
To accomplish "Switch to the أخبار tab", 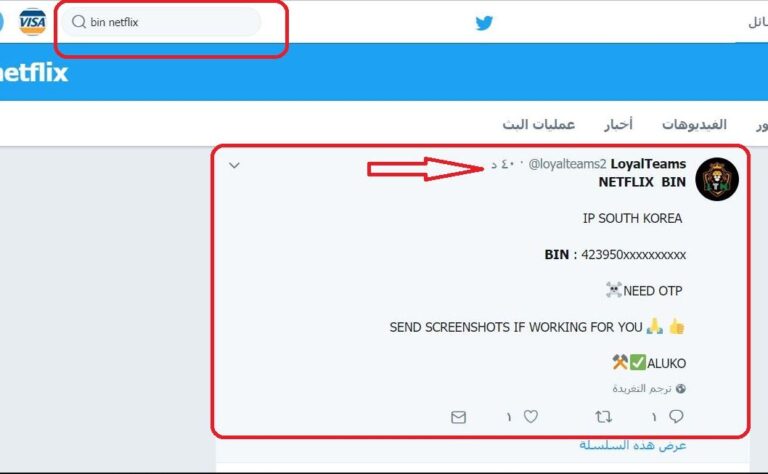I will (618, 125).
